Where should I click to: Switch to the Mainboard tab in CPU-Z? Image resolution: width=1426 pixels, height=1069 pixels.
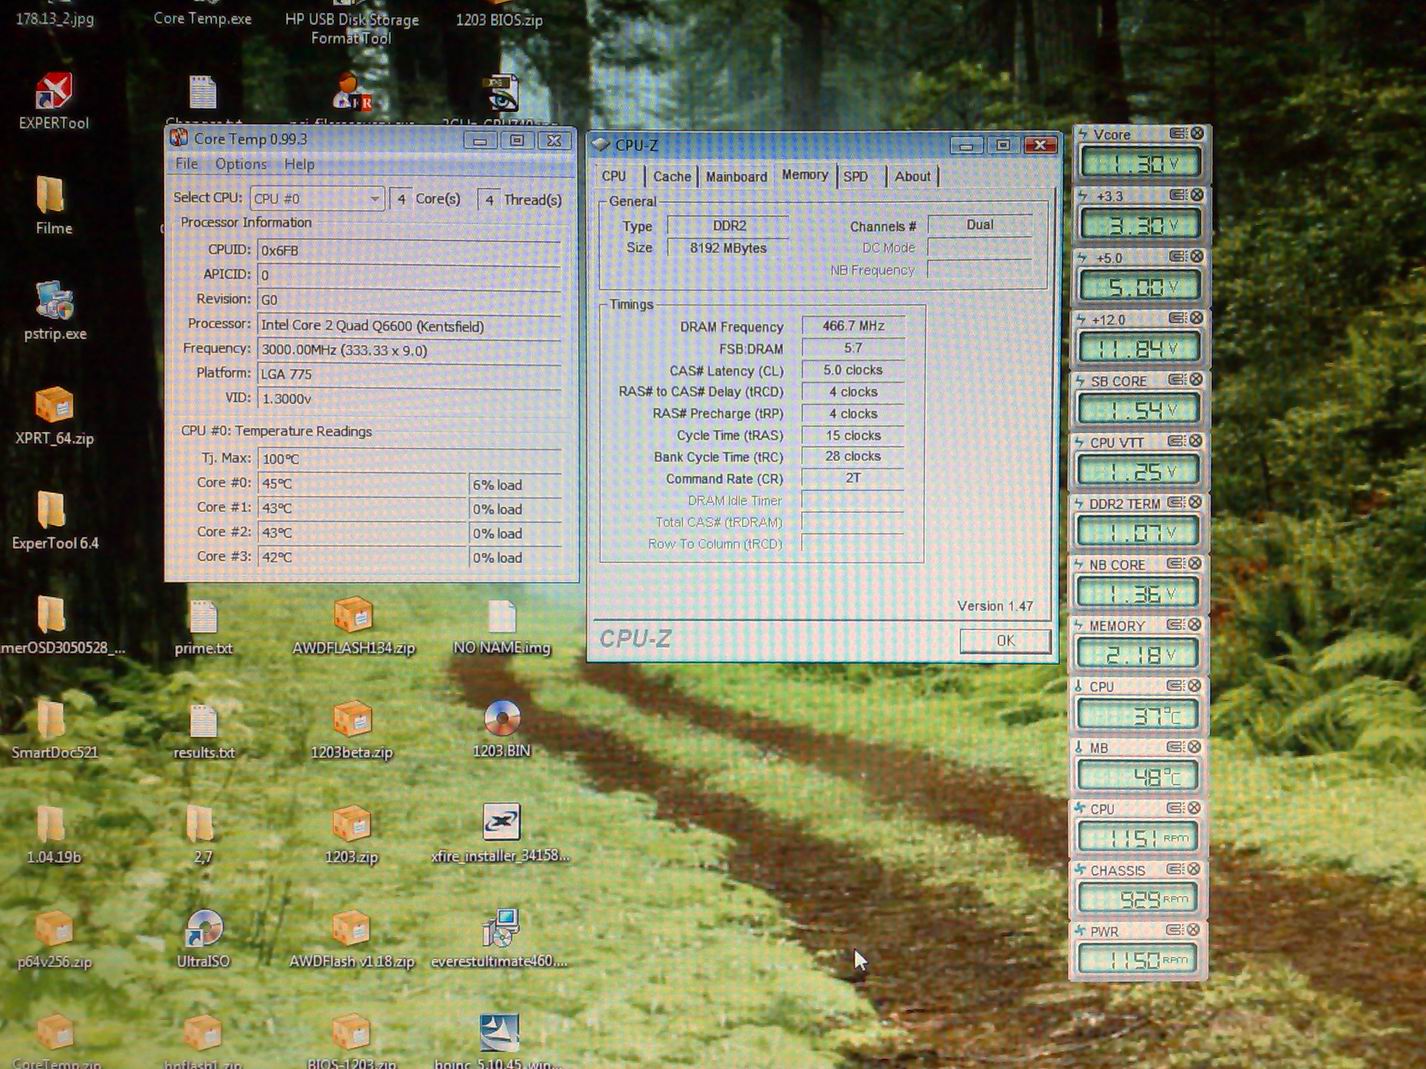(x=736, y=176)
